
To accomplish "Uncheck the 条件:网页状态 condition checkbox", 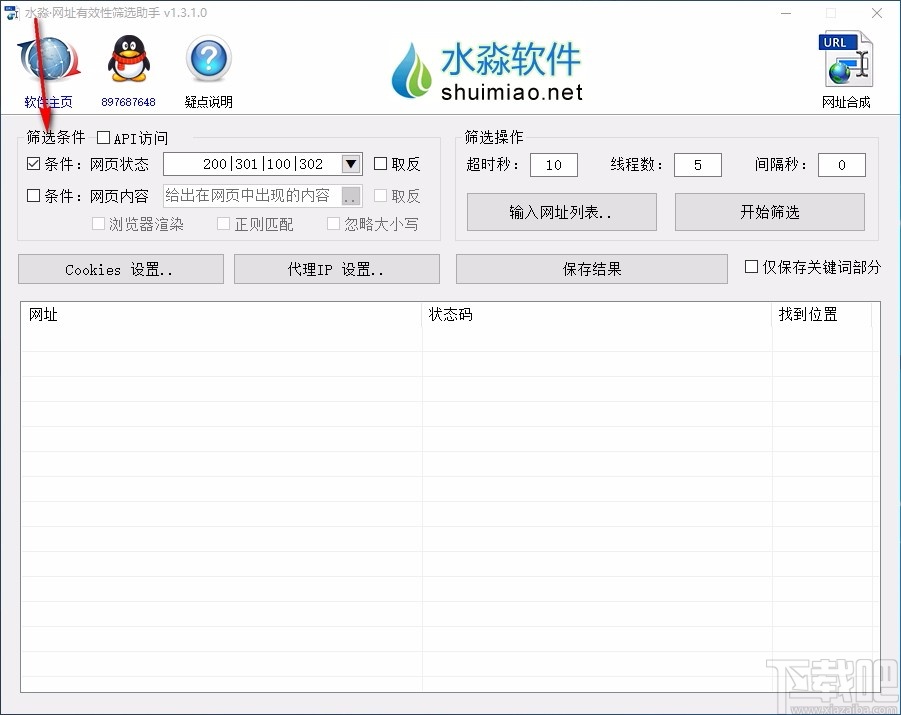I will [x=33, y=163].
